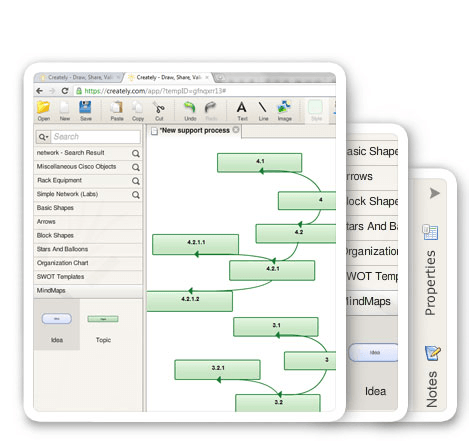
Task: Select the Idea shape thumbnail
Action: (x=57, y=324)
